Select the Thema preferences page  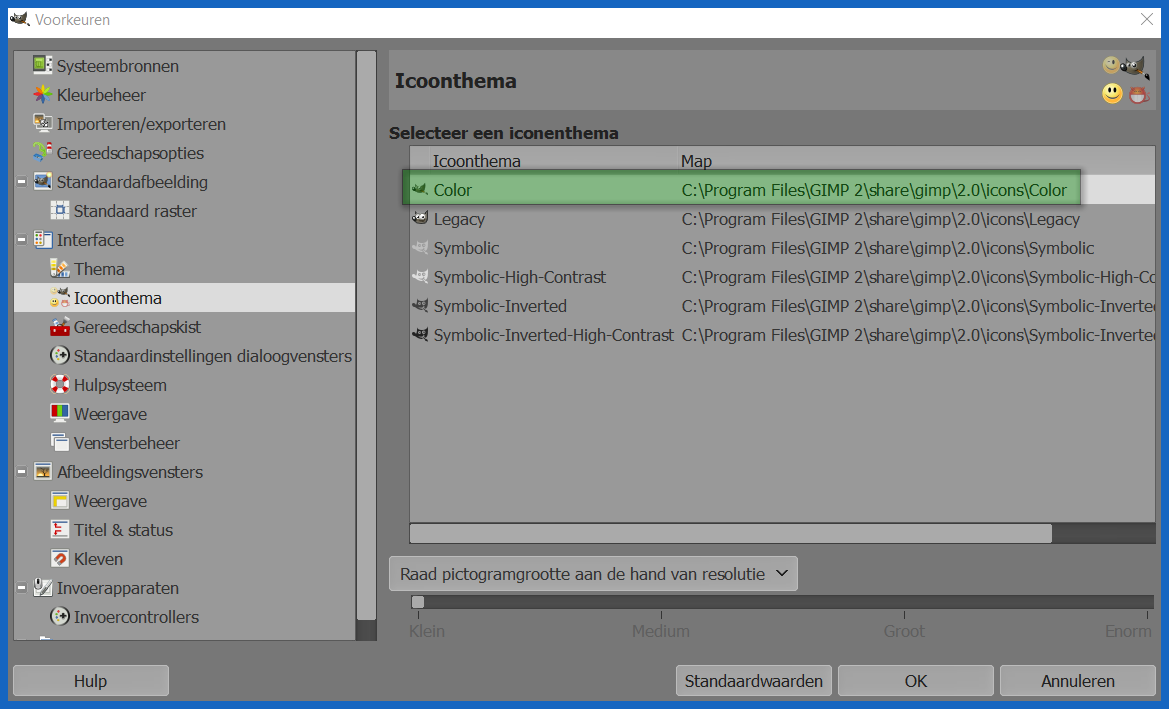(x=99, y=269)
